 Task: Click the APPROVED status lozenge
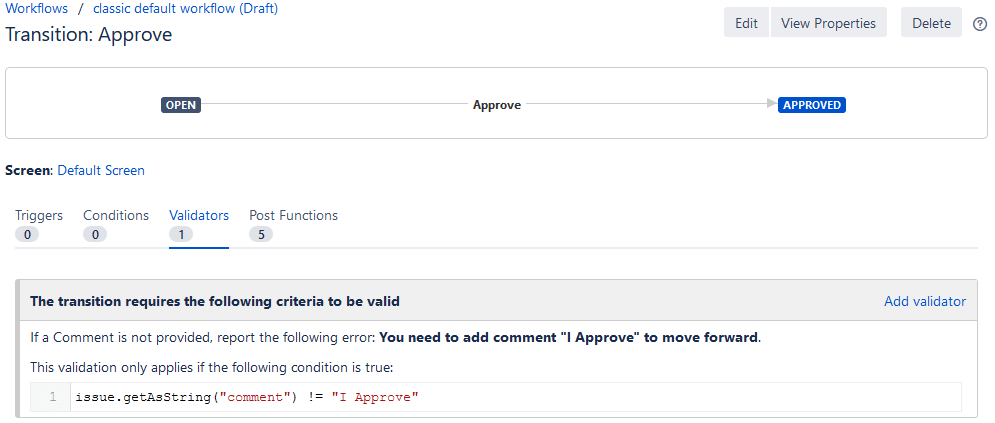coord(812,104)
